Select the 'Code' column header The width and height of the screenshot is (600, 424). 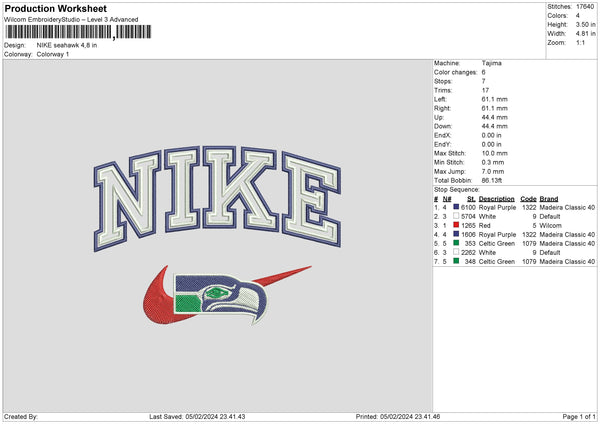click(x=528, y=199)
